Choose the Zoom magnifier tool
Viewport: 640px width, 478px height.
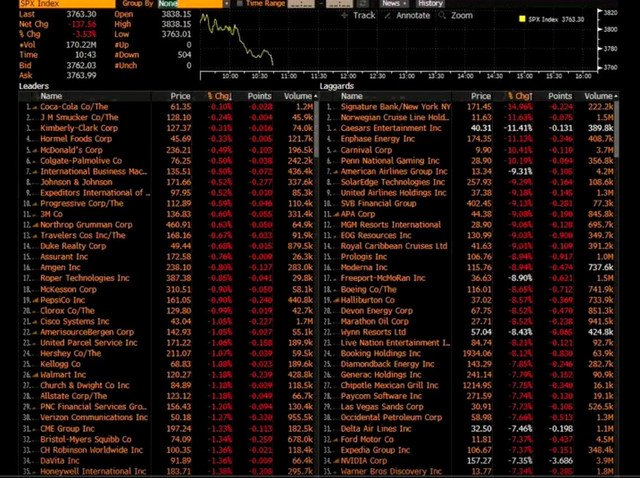coord(456,16)
